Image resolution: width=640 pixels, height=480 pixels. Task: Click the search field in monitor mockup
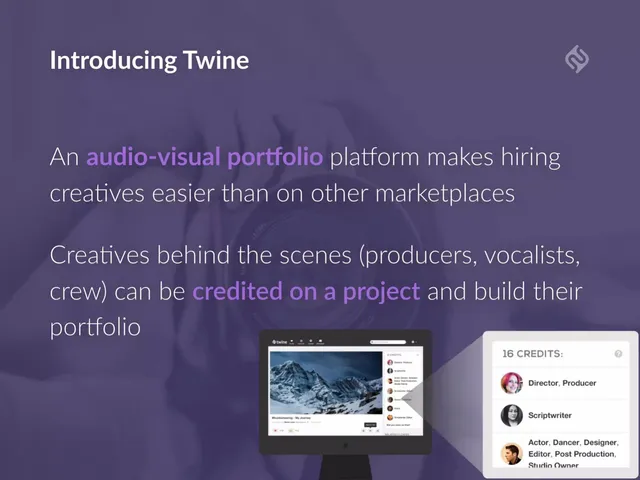click(x=388, y=342)
